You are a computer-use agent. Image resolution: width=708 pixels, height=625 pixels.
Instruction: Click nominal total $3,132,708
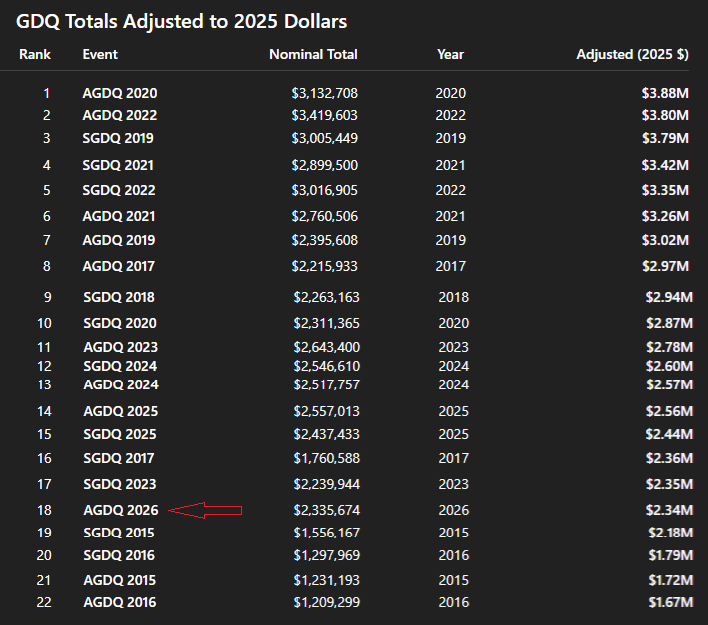(x=325, y=93)
